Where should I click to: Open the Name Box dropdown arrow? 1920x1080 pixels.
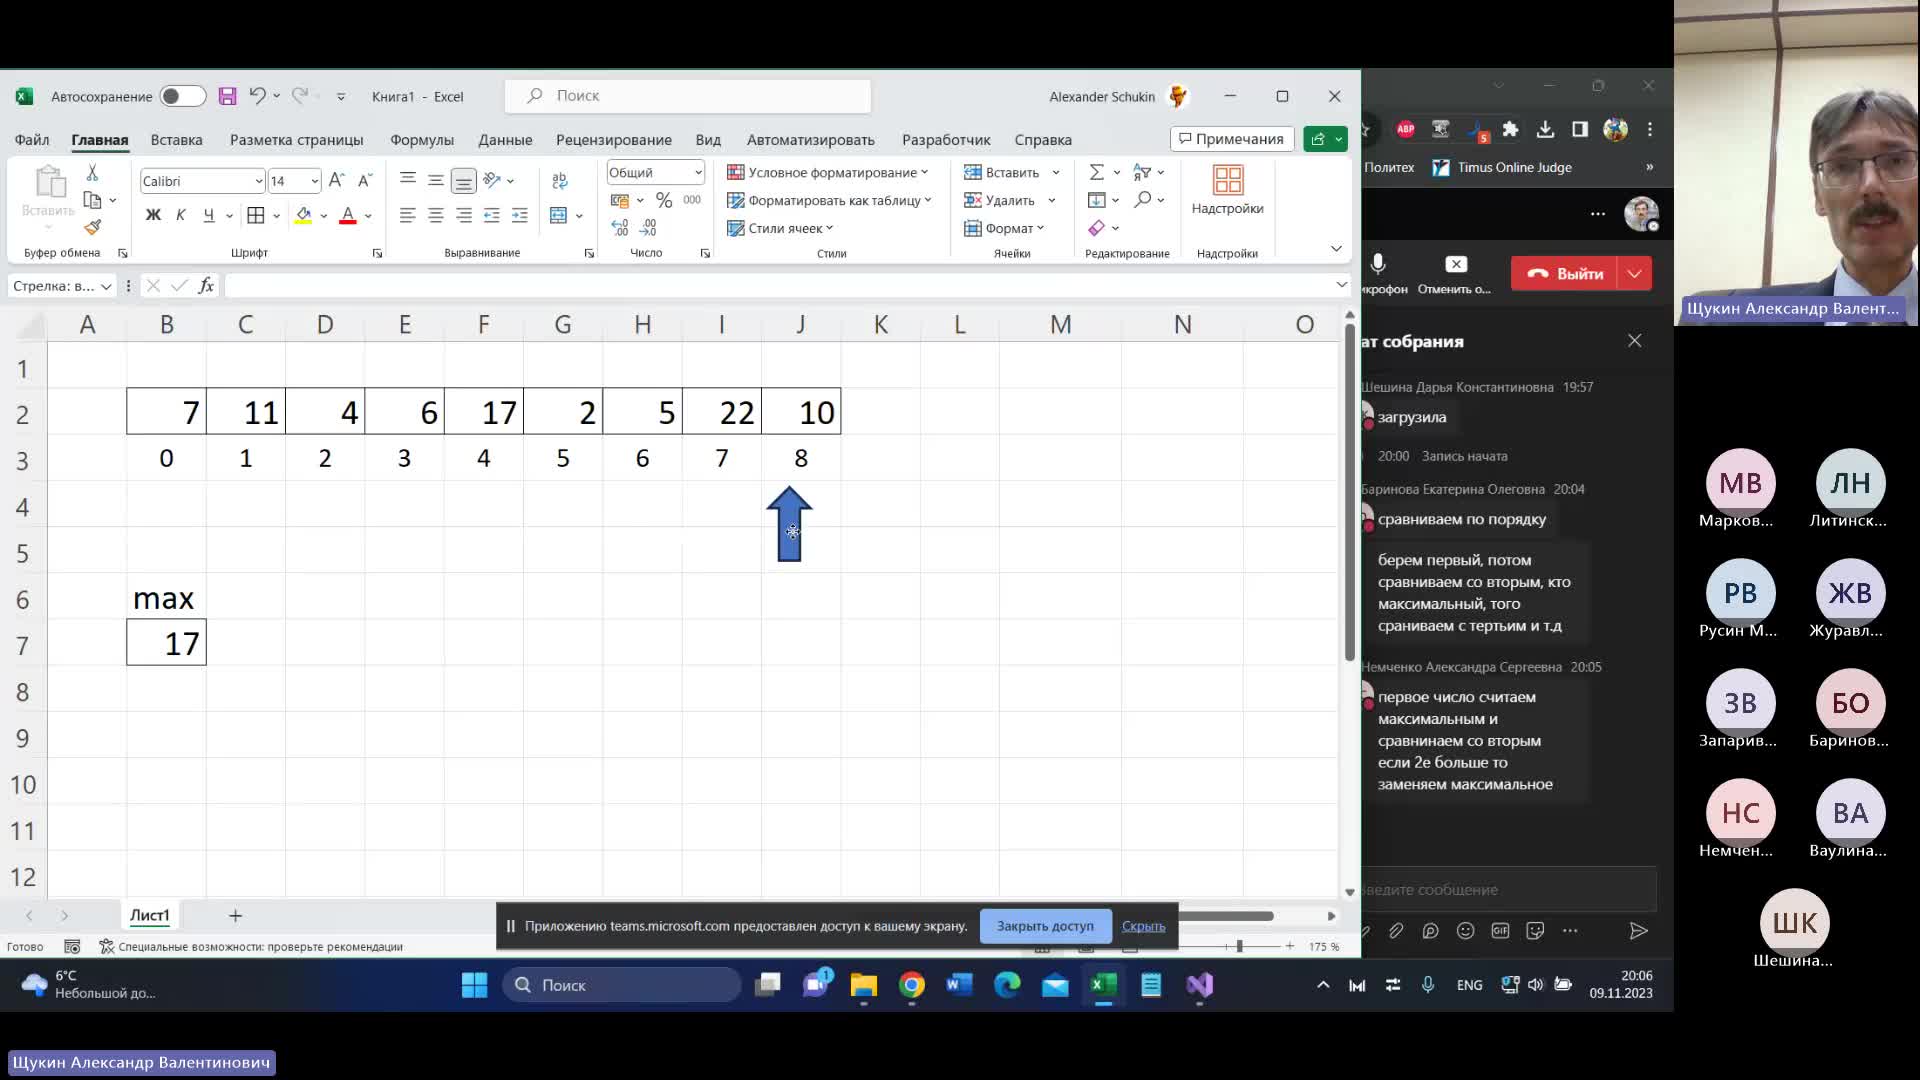point(106,287)
